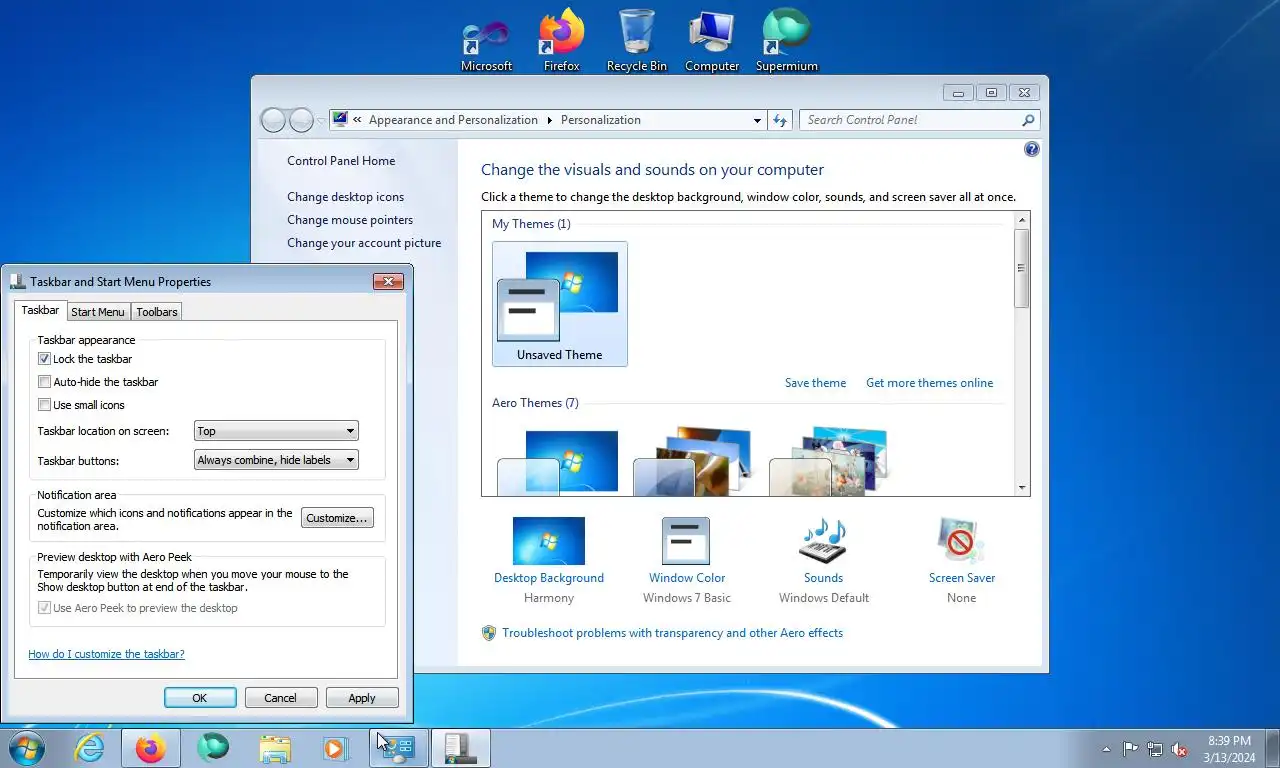The width and height of the screenshot is (1280, 768).
Task: Click Change mouse pointers link
Action: [350, 220]
